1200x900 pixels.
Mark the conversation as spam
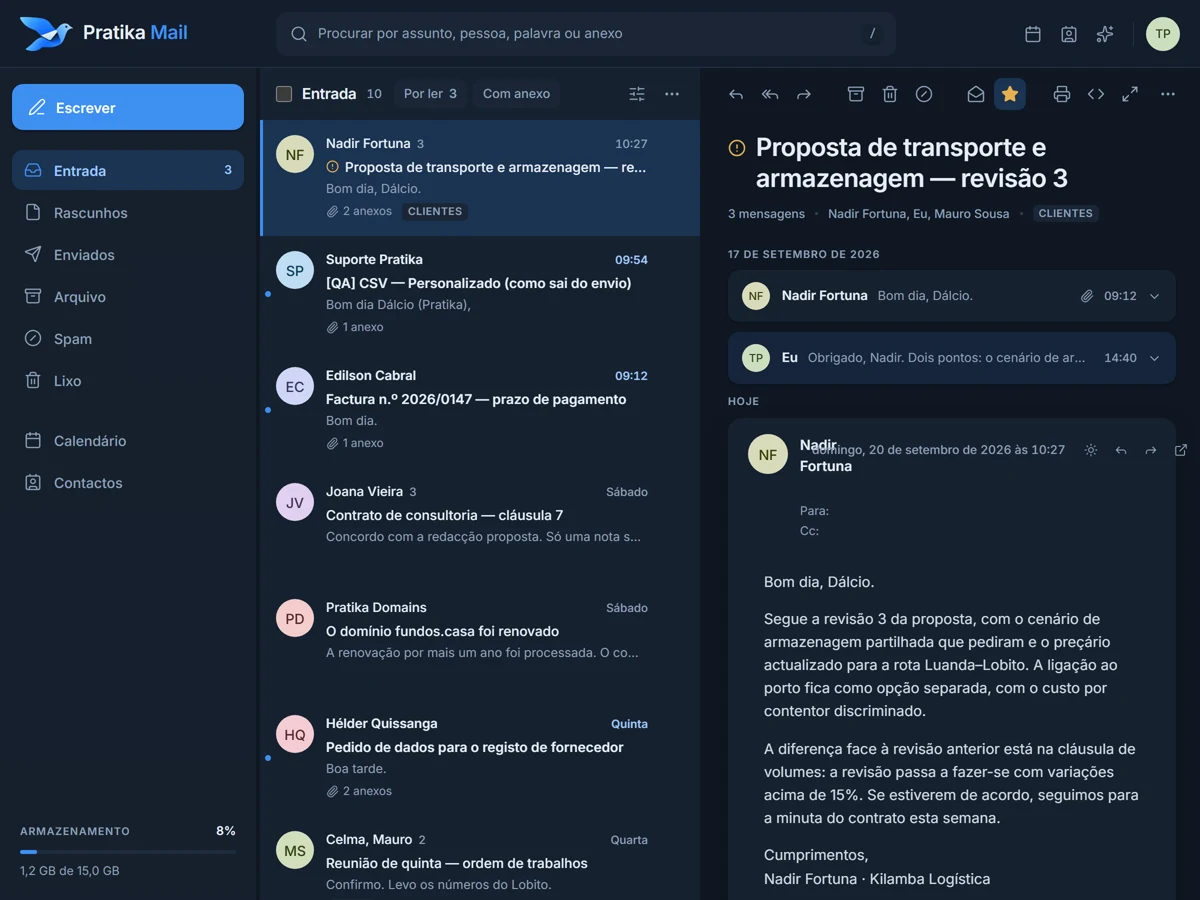tap(924, 94)
